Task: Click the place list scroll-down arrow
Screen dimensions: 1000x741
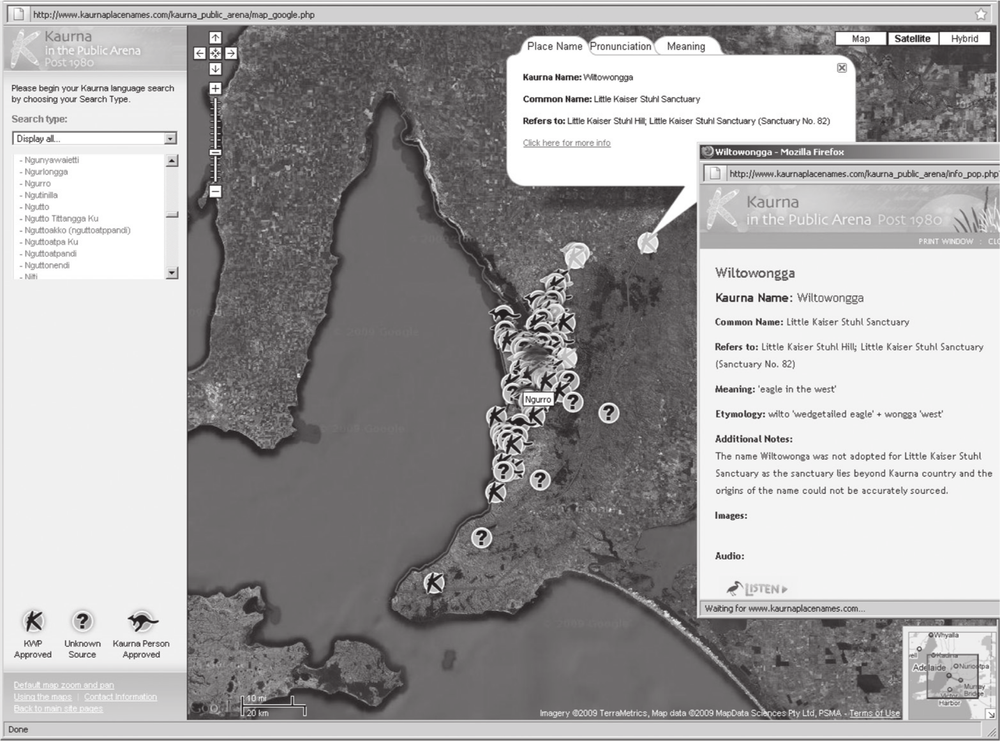Action: coord(172,272)
